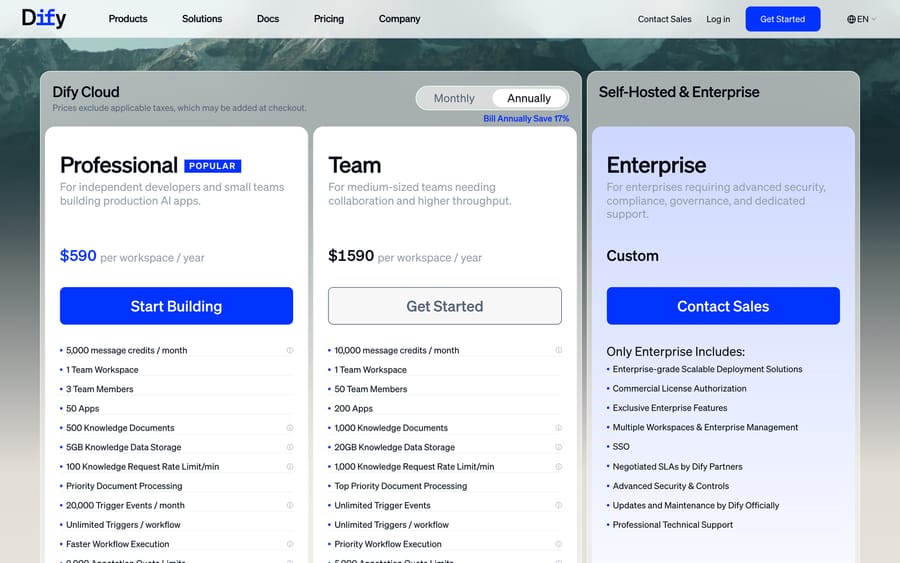Viewport: 900px width, 563px height.
Task: Click 'Negotiated SLAs by Dify Partners'
Action: pos(677,467)
